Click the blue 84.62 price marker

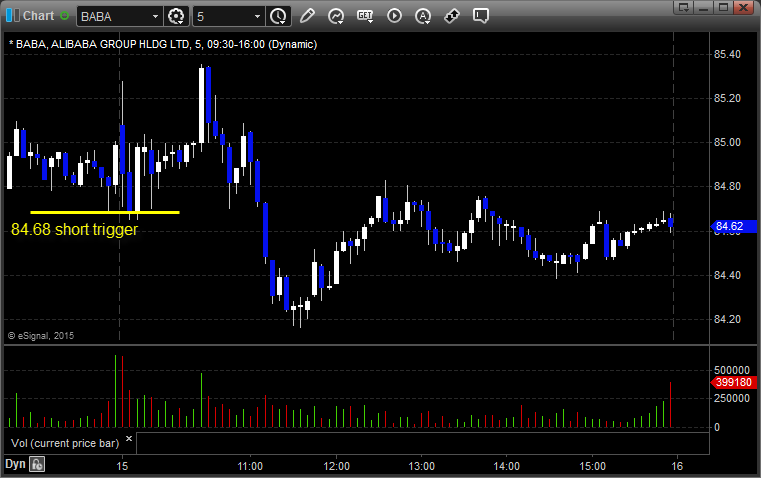click(x=733, y=226)
